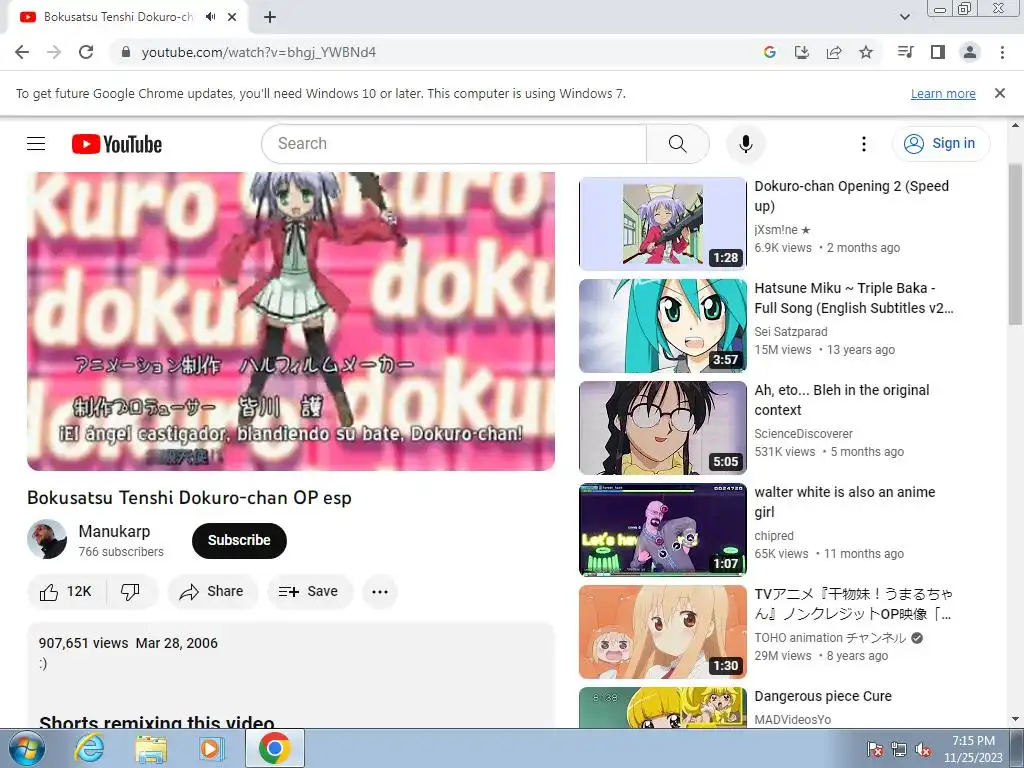This screenshot has width=1024, height=768.
Task: Expand description showing 907,651 views
Action: pos(291,675)
